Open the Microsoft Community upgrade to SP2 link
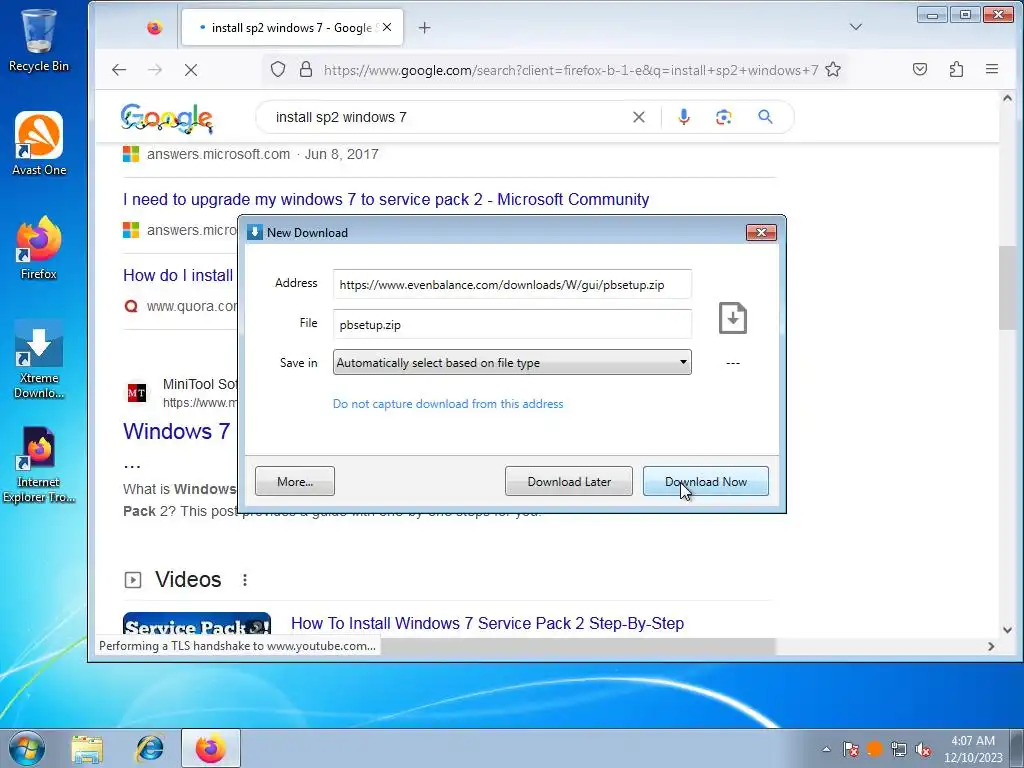This screenshot has height=768, width=1024. pyautogui.click(x=386, y=199)
